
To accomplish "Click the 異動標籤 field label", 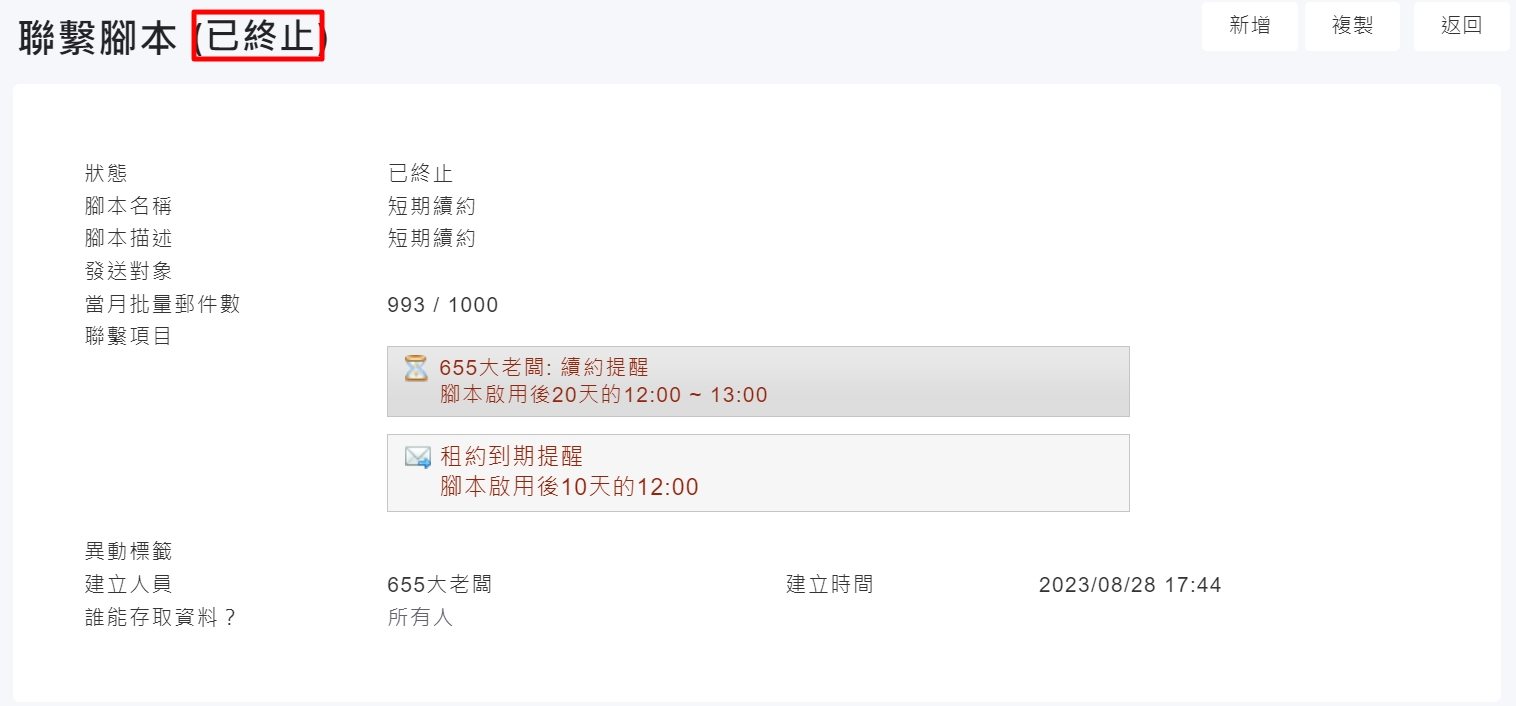I will tap(129, 551).
